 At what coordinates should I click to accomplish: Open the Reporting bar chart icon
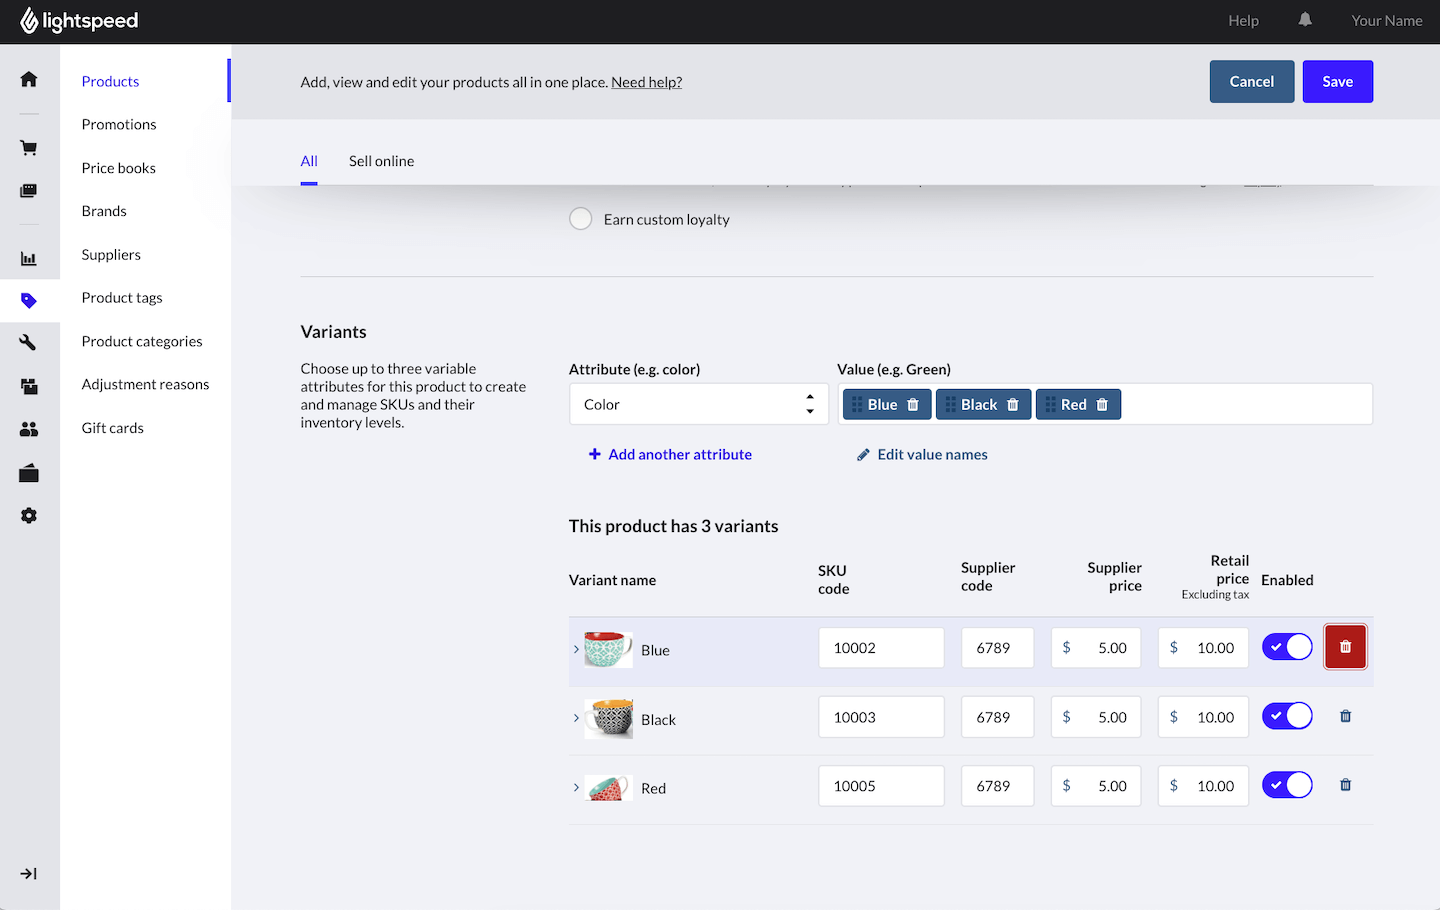pos(29,259)
